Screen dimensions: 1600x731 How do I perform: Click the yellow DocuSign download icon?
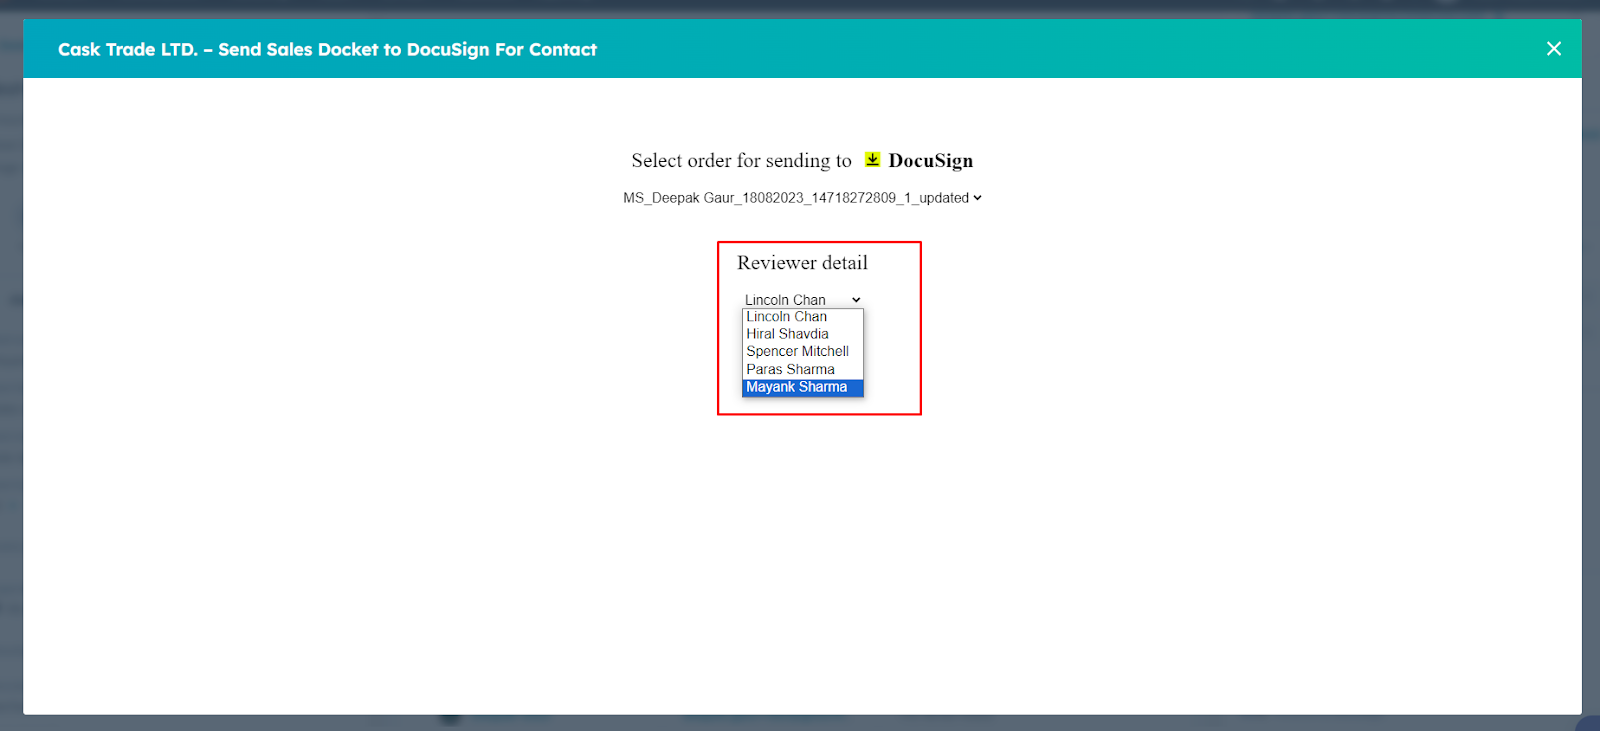(x=872, y=160)
